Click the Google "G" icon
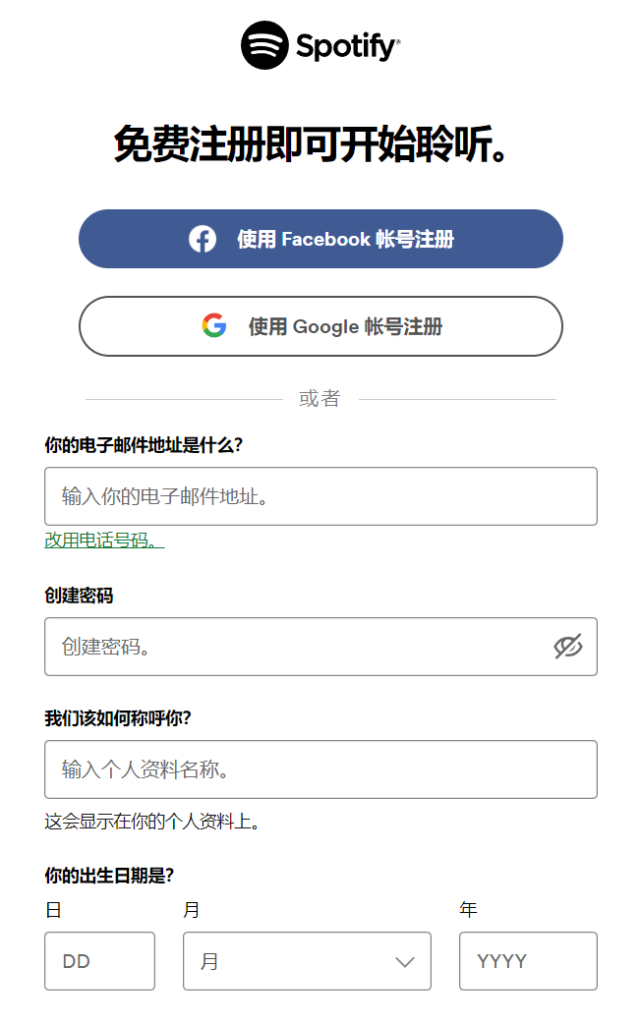Screen dimensions: 641x1024 (214, 326)
